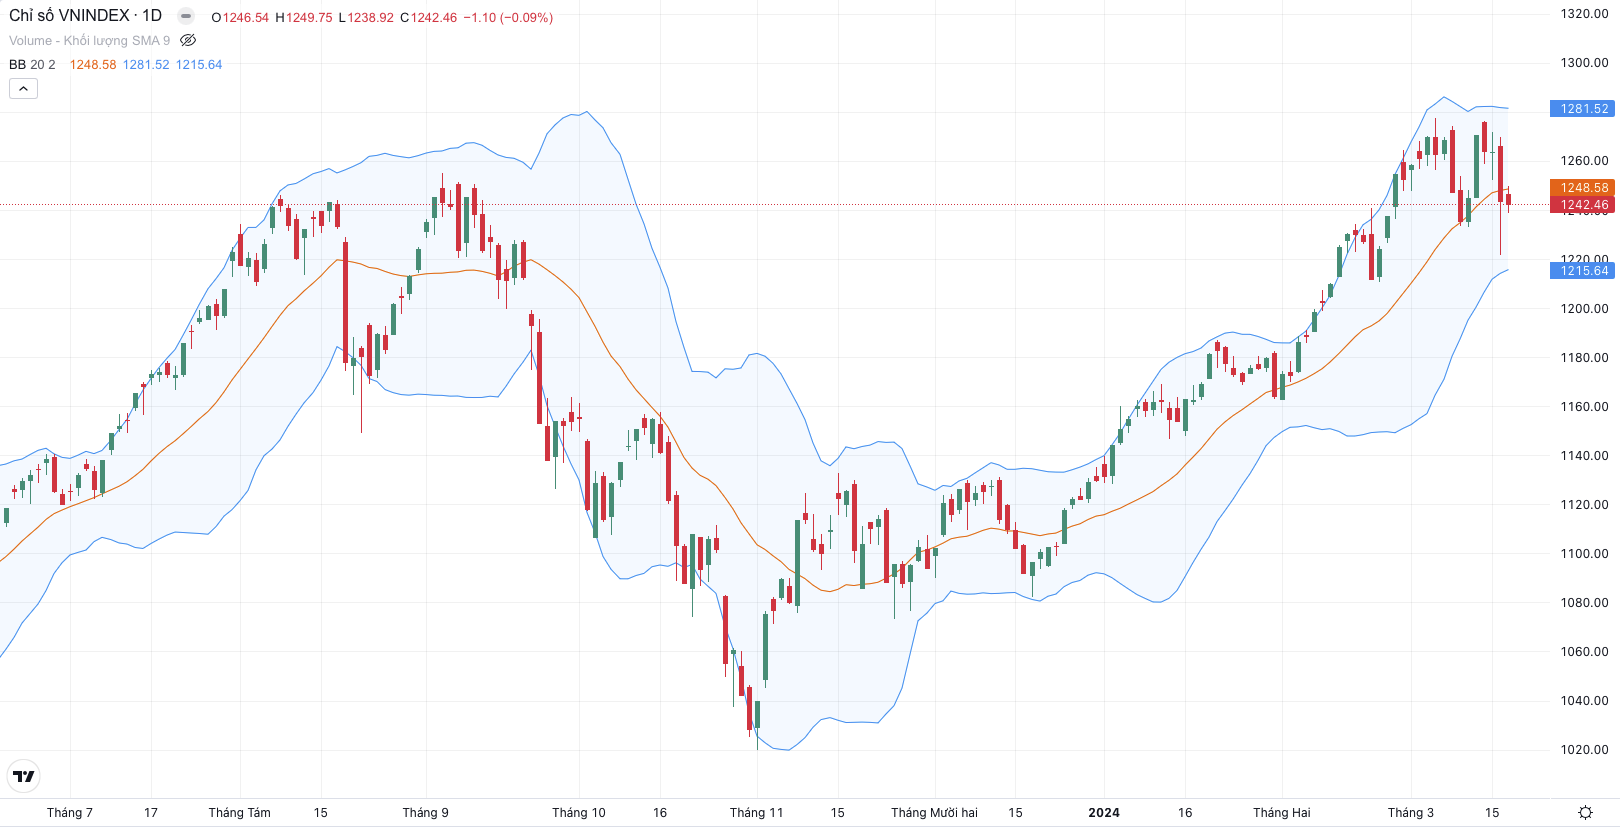1620x828 pixels.
Task: Click the Tháng 11 time axis label
Action: pos(757,813)
